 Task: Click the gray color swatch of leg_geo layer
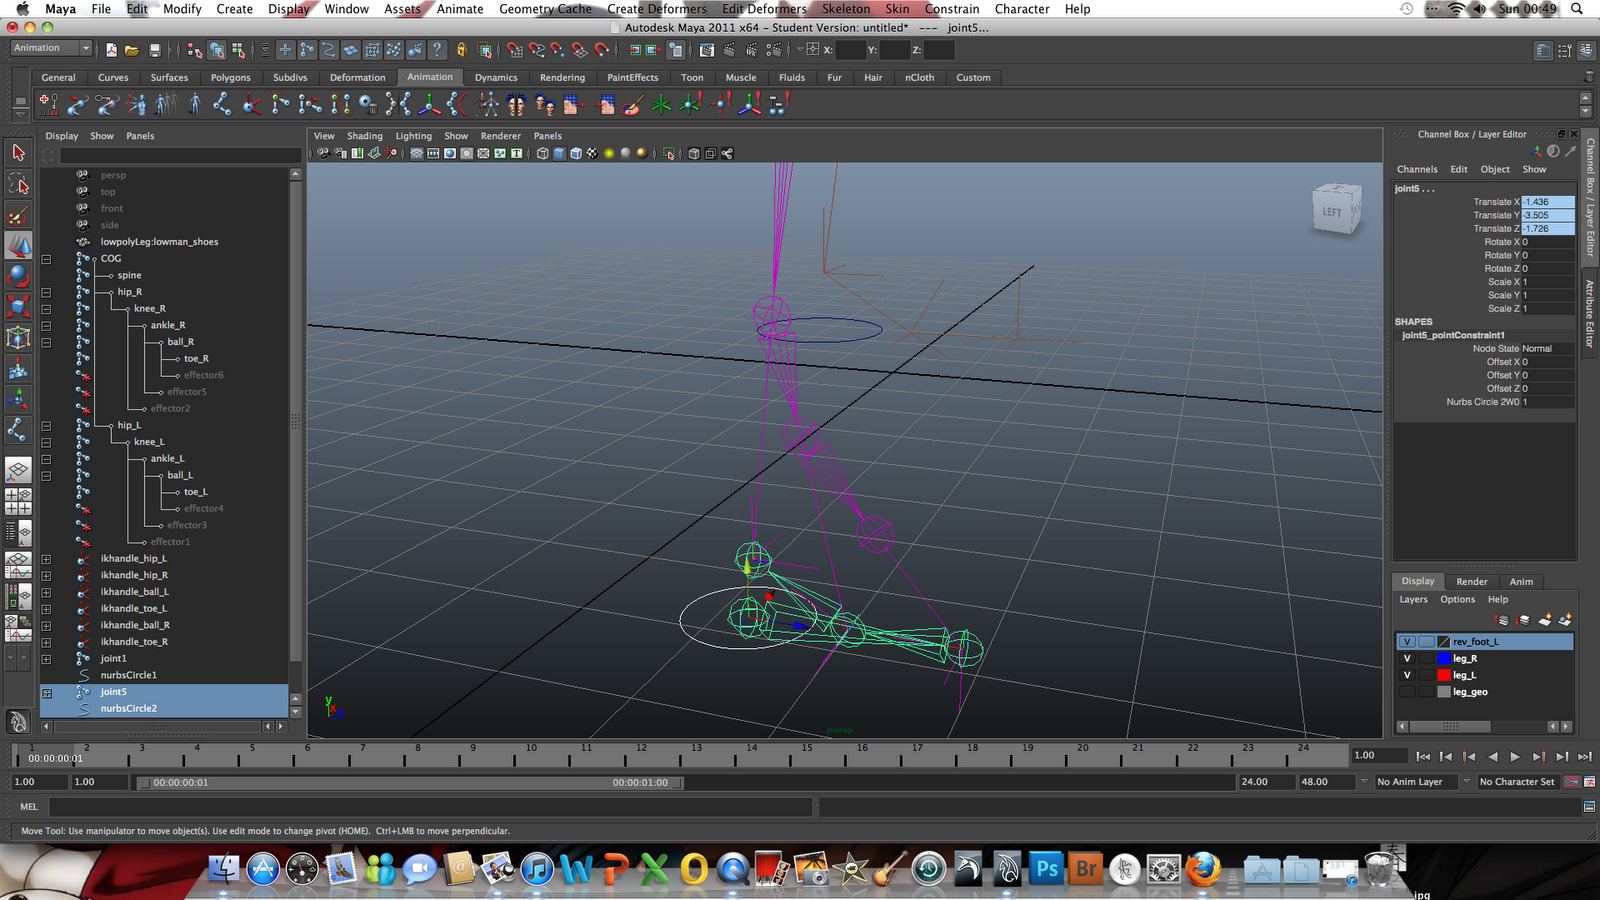[1443, 692]
